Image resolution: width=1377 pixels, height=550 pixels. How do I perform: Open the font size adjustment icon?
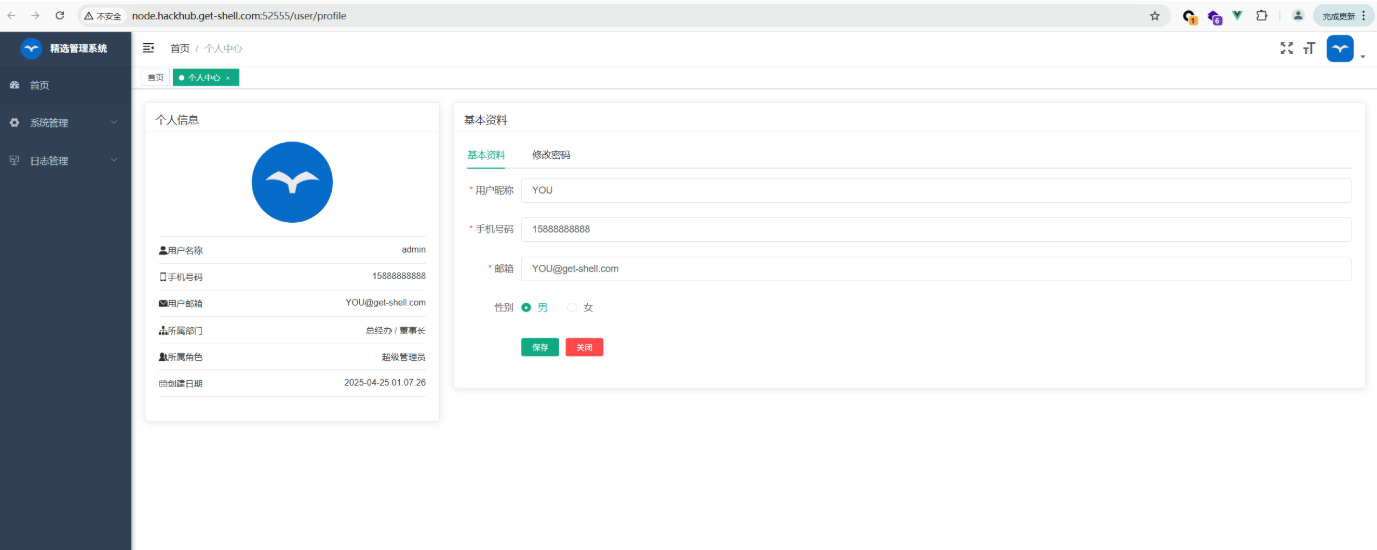click(x=1308, y=48)
